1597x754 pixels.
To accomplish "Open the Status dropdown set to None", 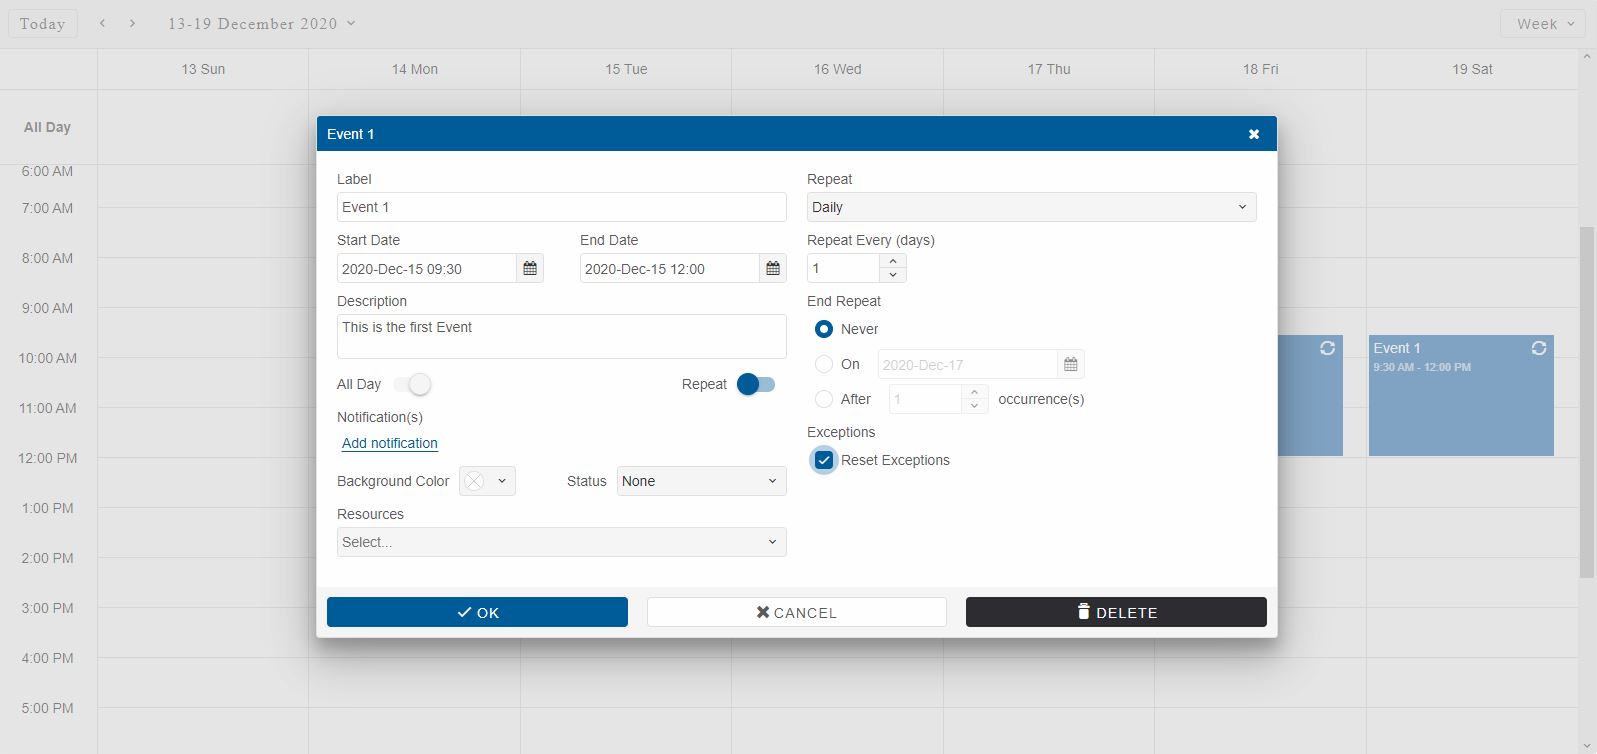I will tap(701, 481).
